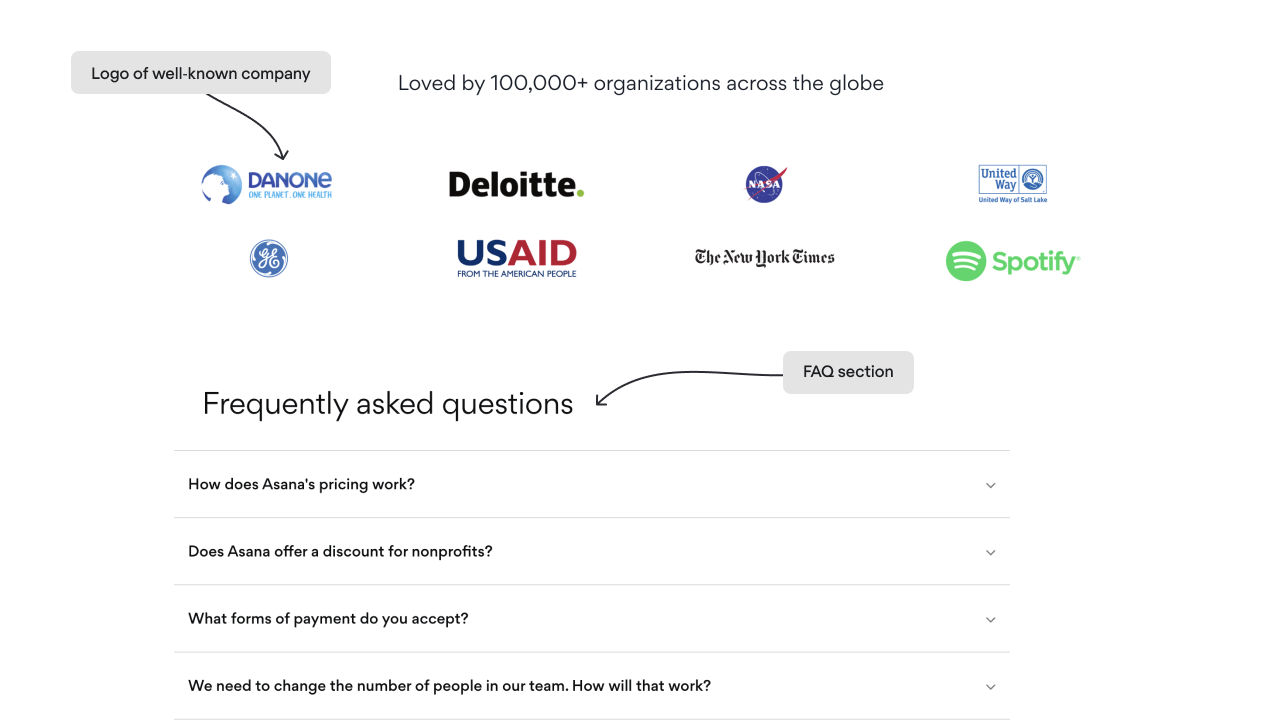This screenshot has width=1280, height=720.
Task: Open the question about changing team size
Action: (592, 686)
